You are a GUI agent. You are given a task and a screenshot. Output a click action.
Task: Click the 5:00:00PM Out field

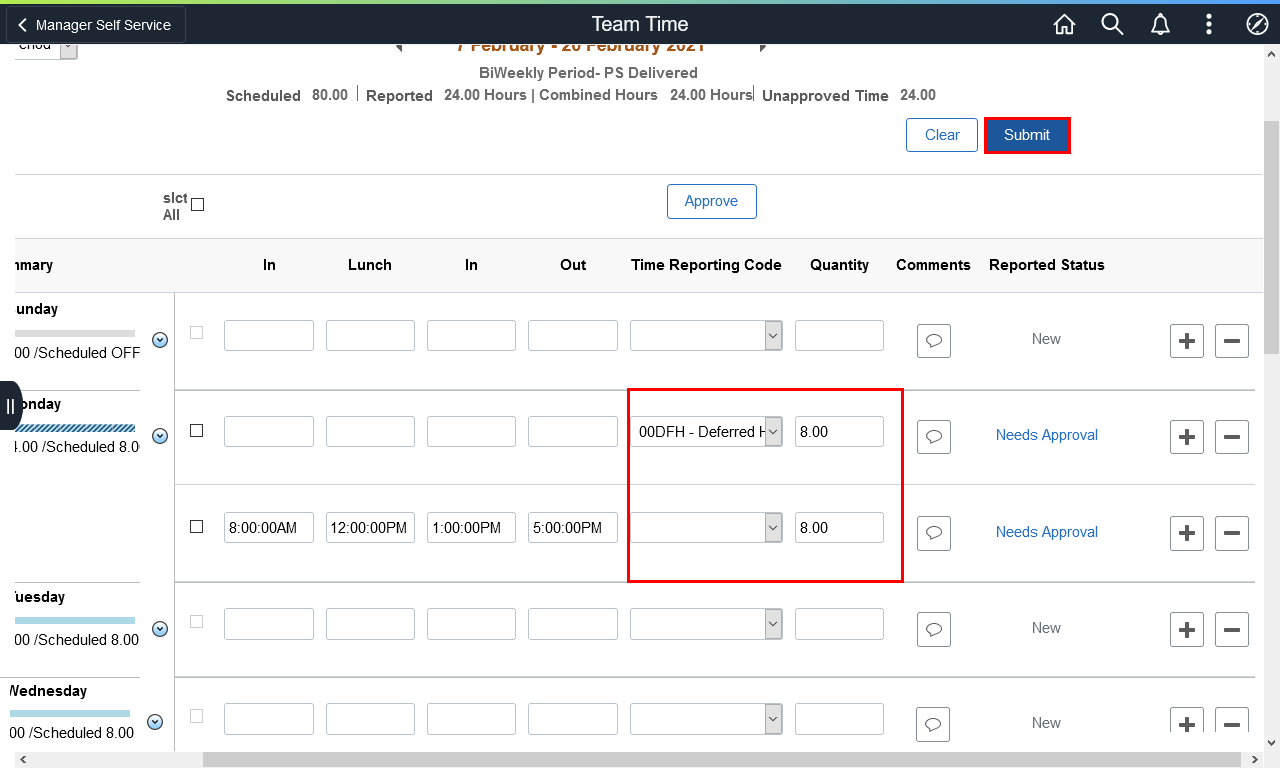point(573,527)
